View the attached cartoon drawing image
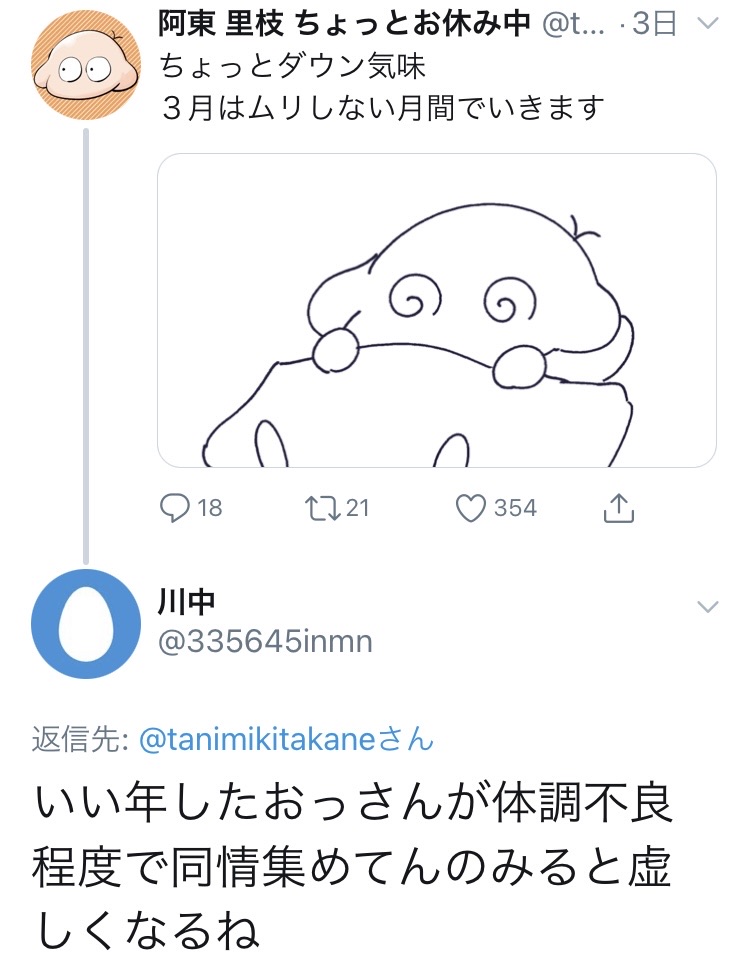749x976 pixels. tap(437, 310)
